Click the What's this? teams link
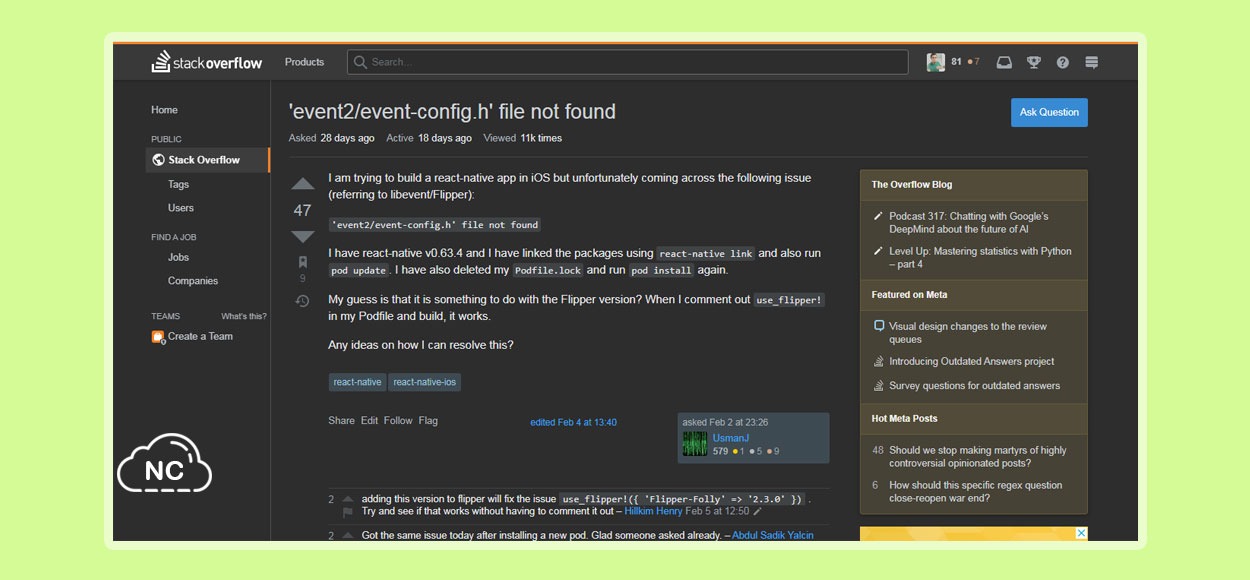Image resolution: width=1250 pixels, height=580 pixels. tap(244, 316)
